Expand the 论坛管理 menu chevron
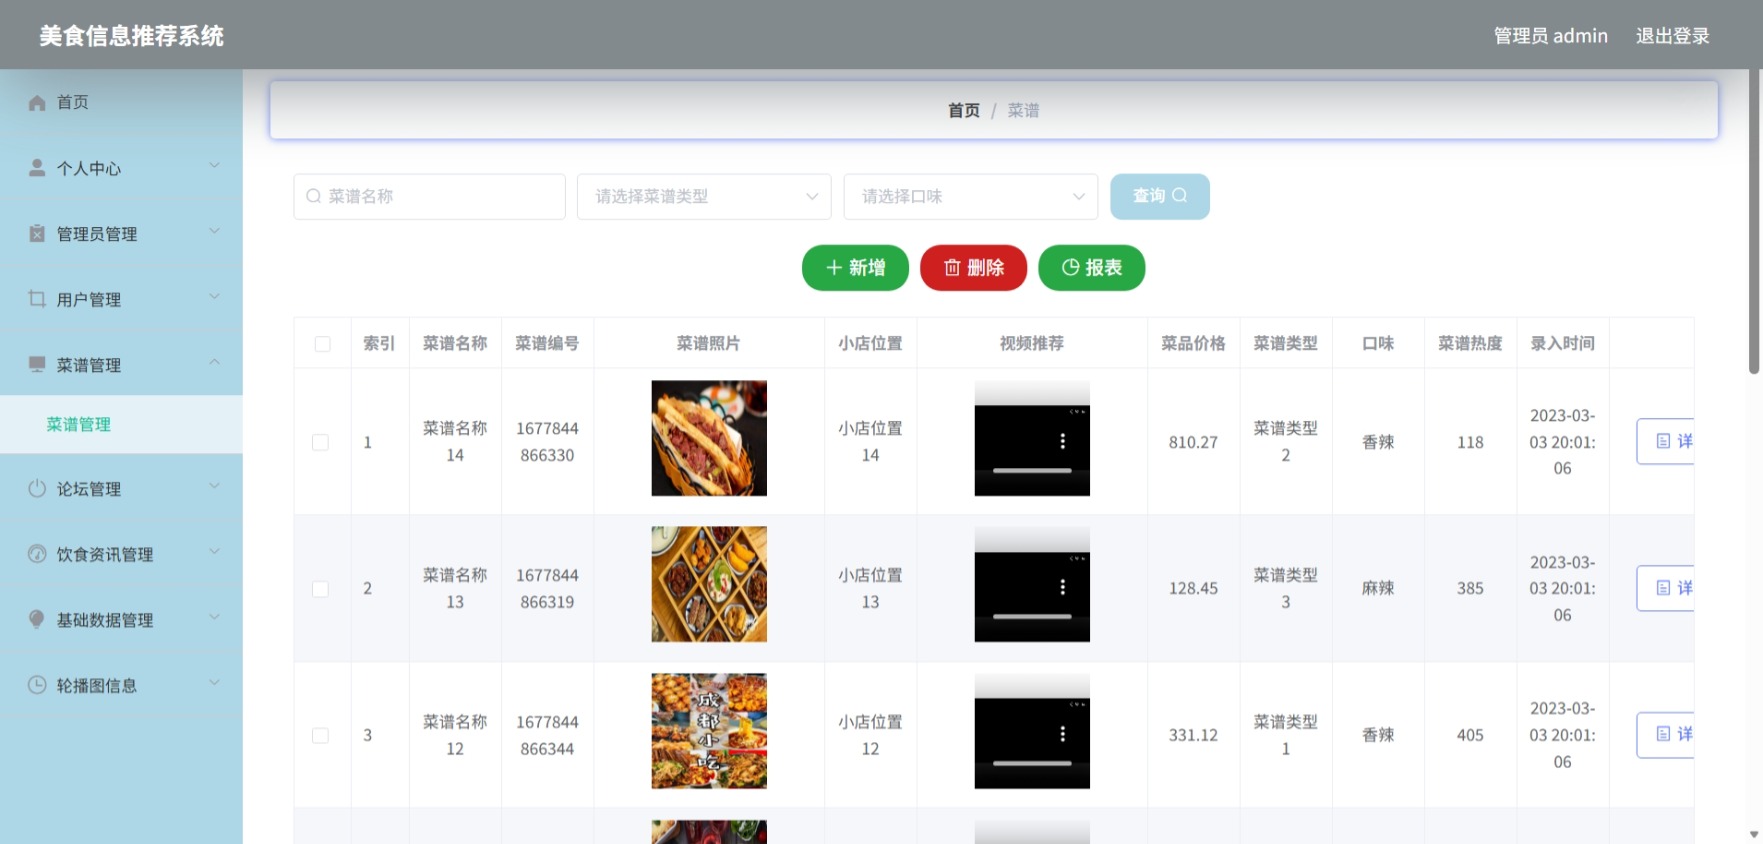 (214, 486)
